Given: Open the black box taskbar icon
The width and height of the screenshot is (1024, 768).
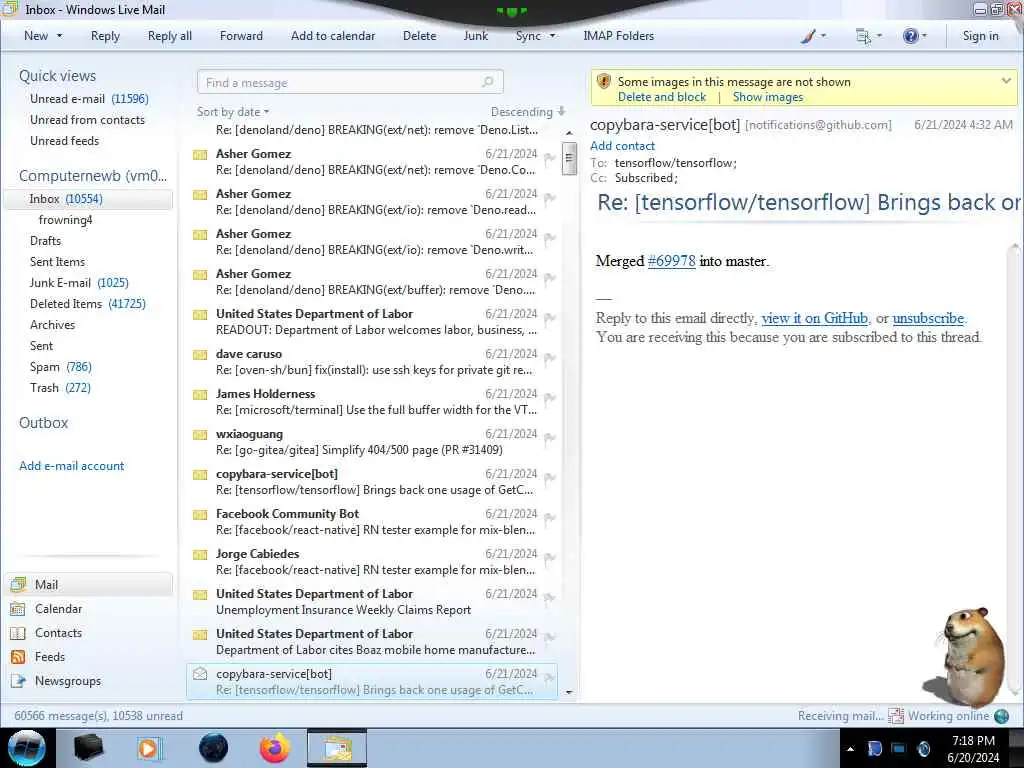Looking at the screenshot, I should point(88,748).
